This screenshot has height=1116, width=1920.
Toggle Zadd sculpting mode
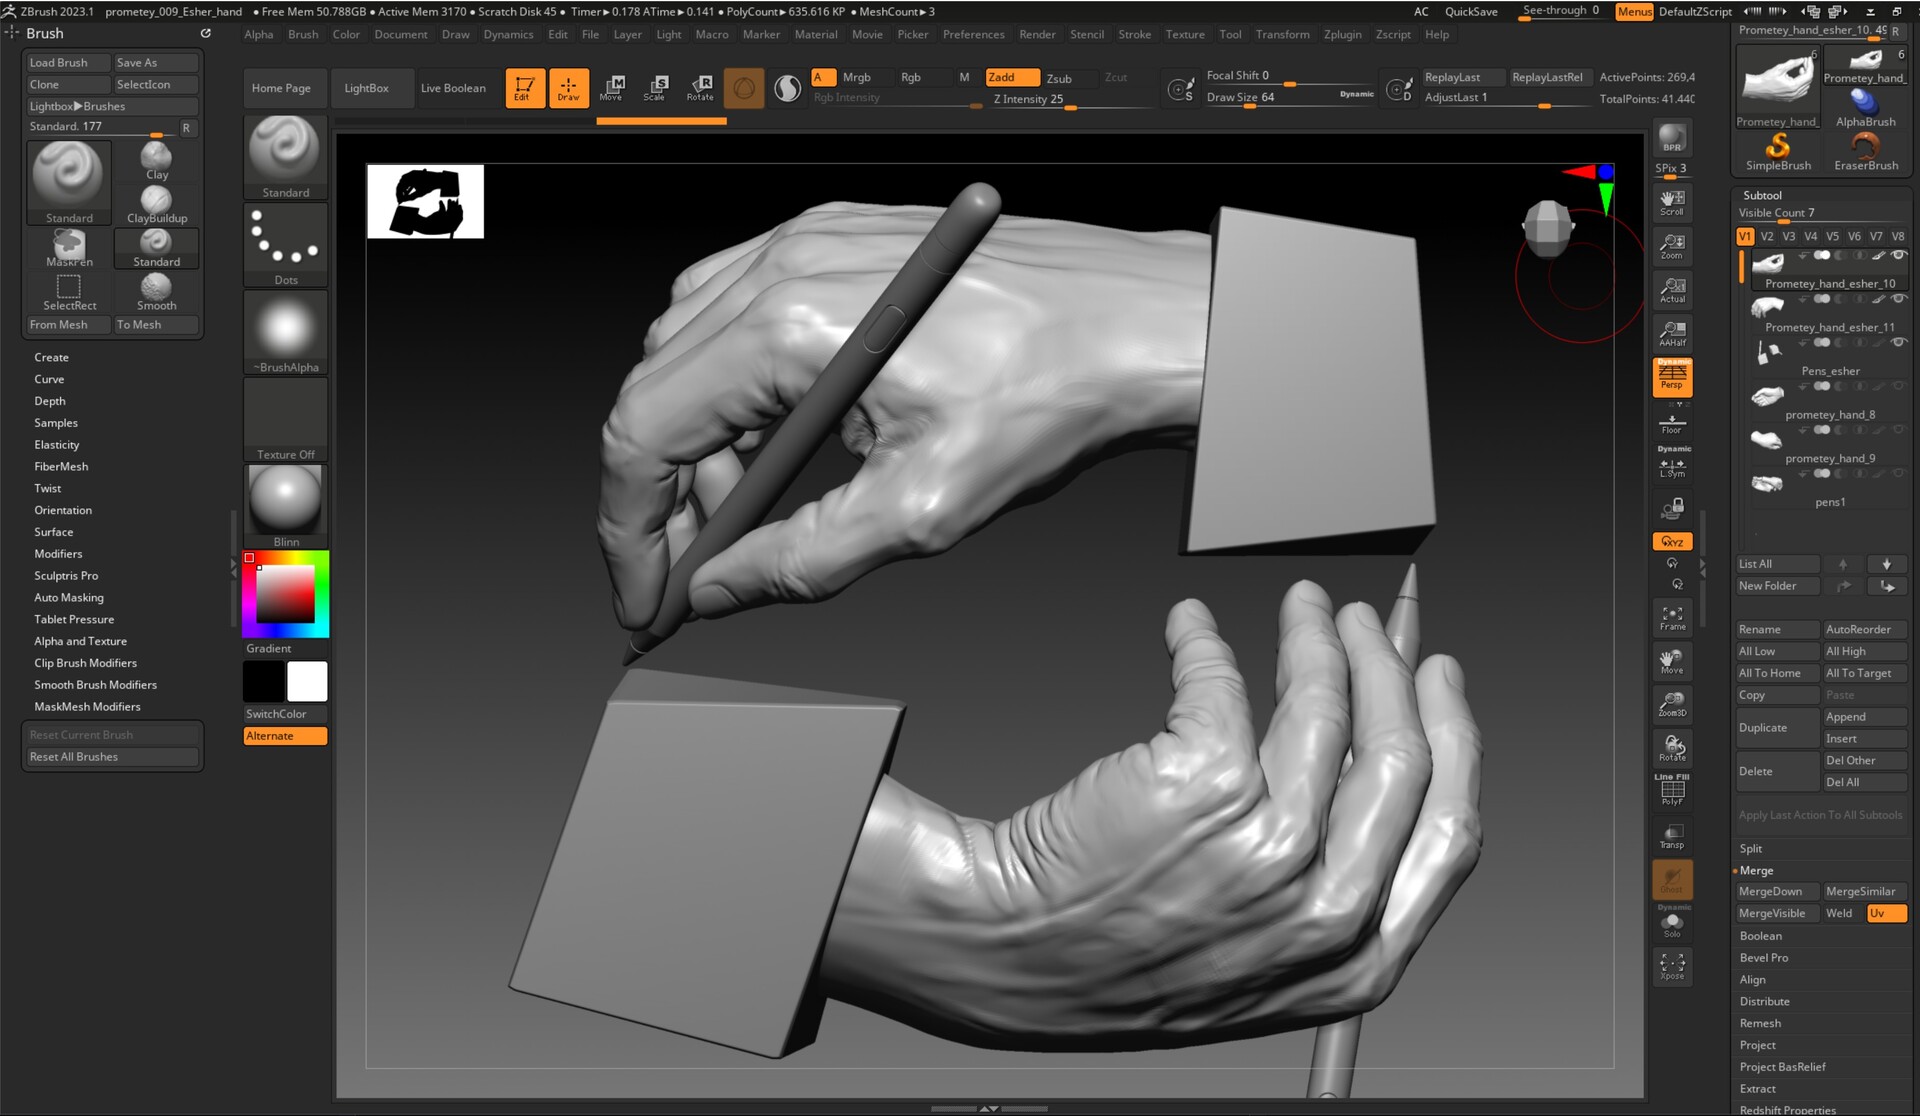point(1011,77)
